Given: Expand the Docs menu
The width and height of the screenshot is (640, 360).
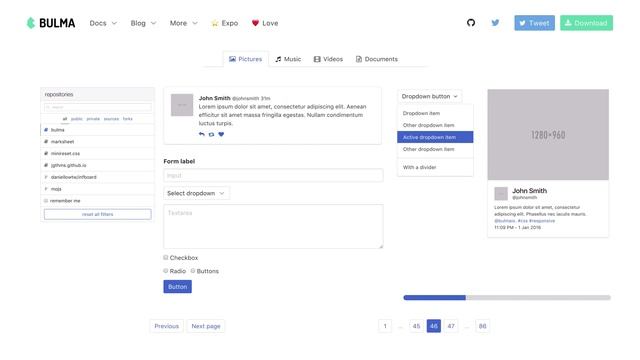Looking at the screenshot, I should coord(103,23).
